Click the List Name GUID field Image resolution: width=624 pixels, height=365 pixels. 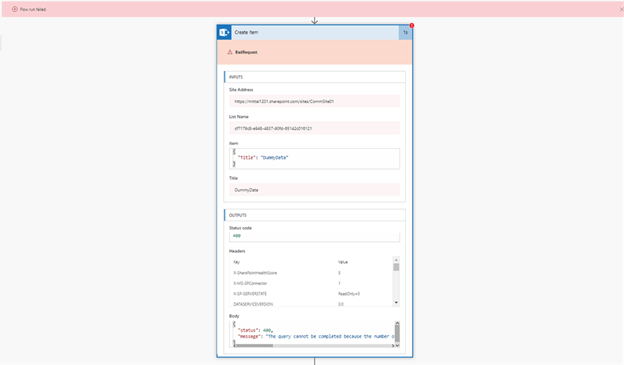click(x=314, y=128)
